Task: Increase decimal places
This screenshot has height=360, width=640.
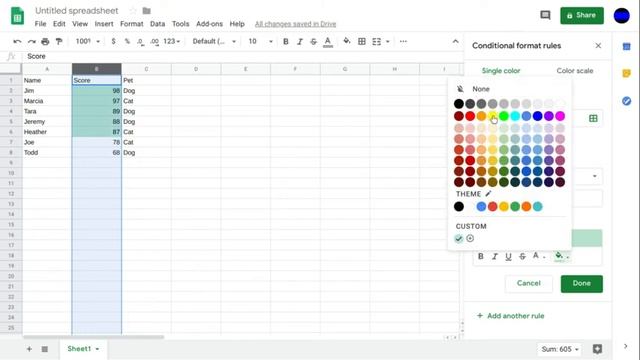Action: pos(155,41)
